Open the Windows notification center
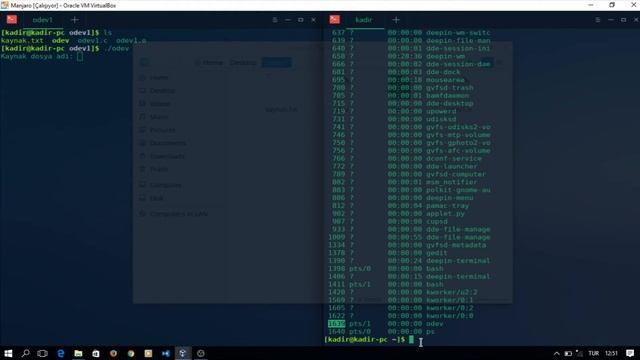640x360 pixels. [630, 353]
